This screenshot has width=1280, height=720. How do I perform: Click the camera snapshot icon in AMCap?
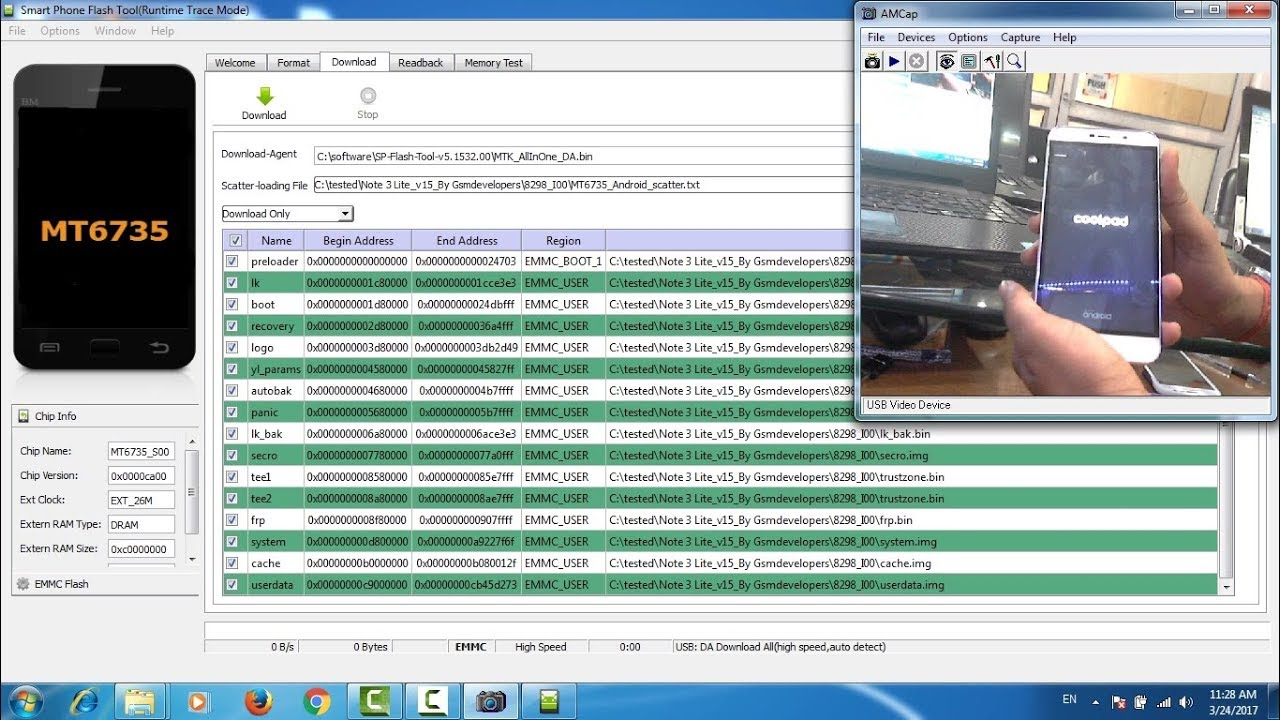click(x=873, y=61)
